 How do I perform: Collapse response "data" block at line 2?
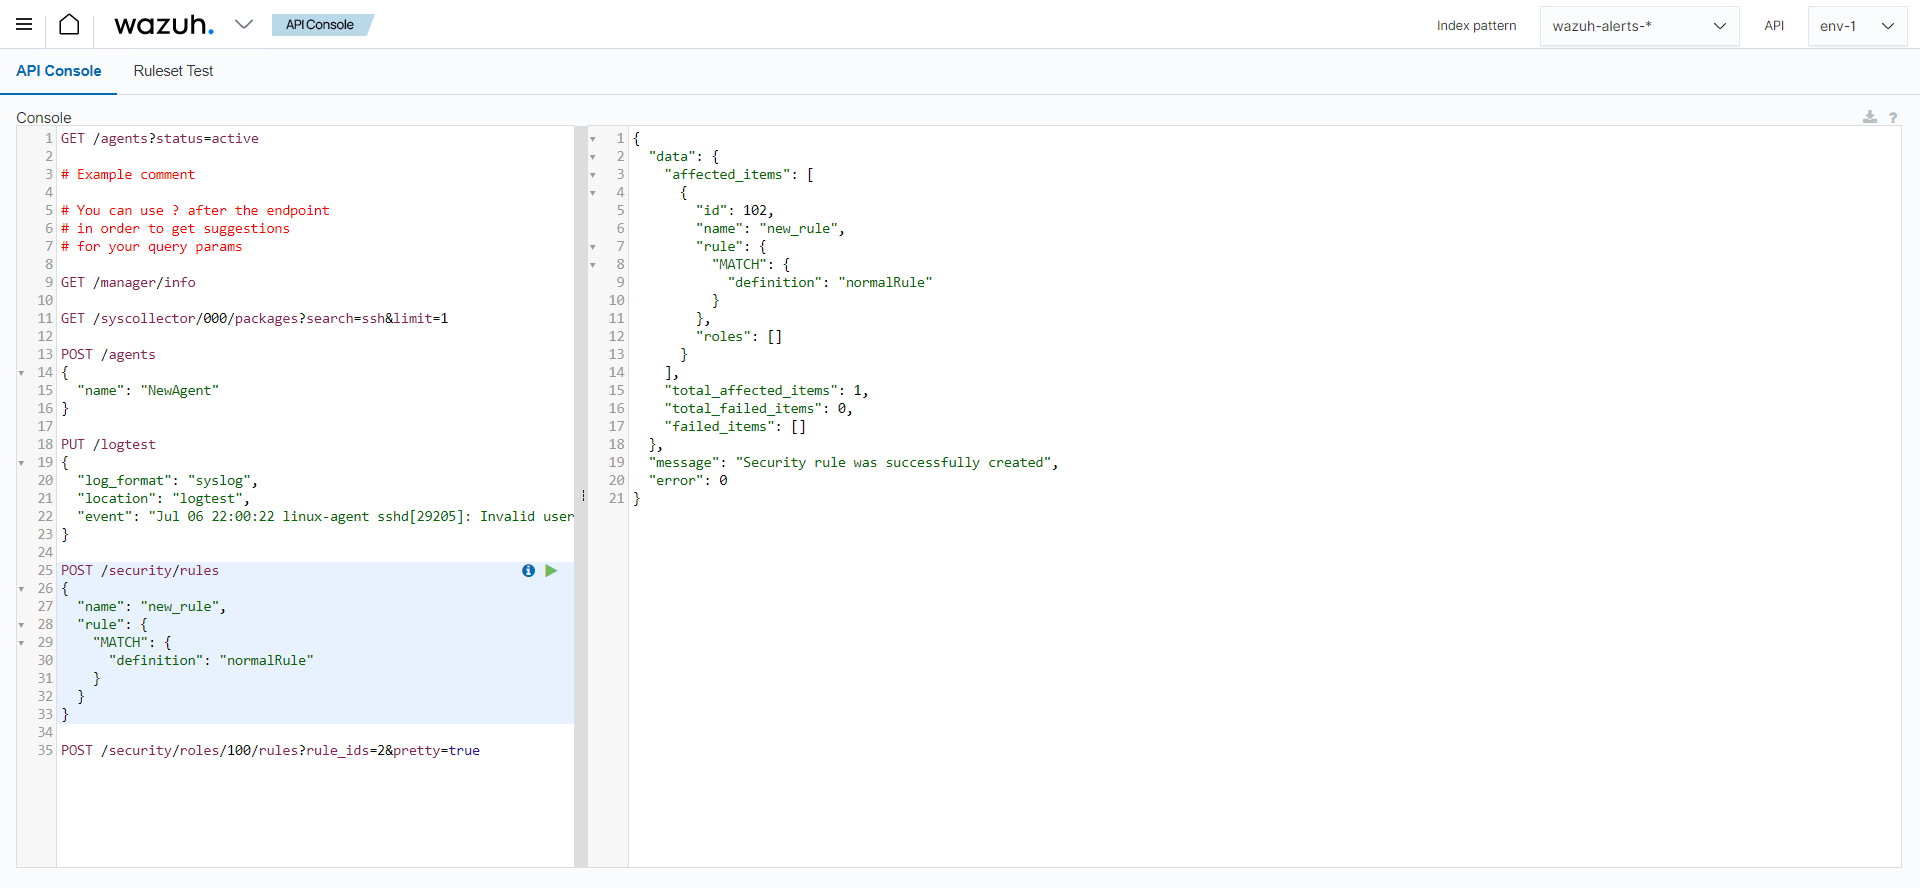(593, 157)
